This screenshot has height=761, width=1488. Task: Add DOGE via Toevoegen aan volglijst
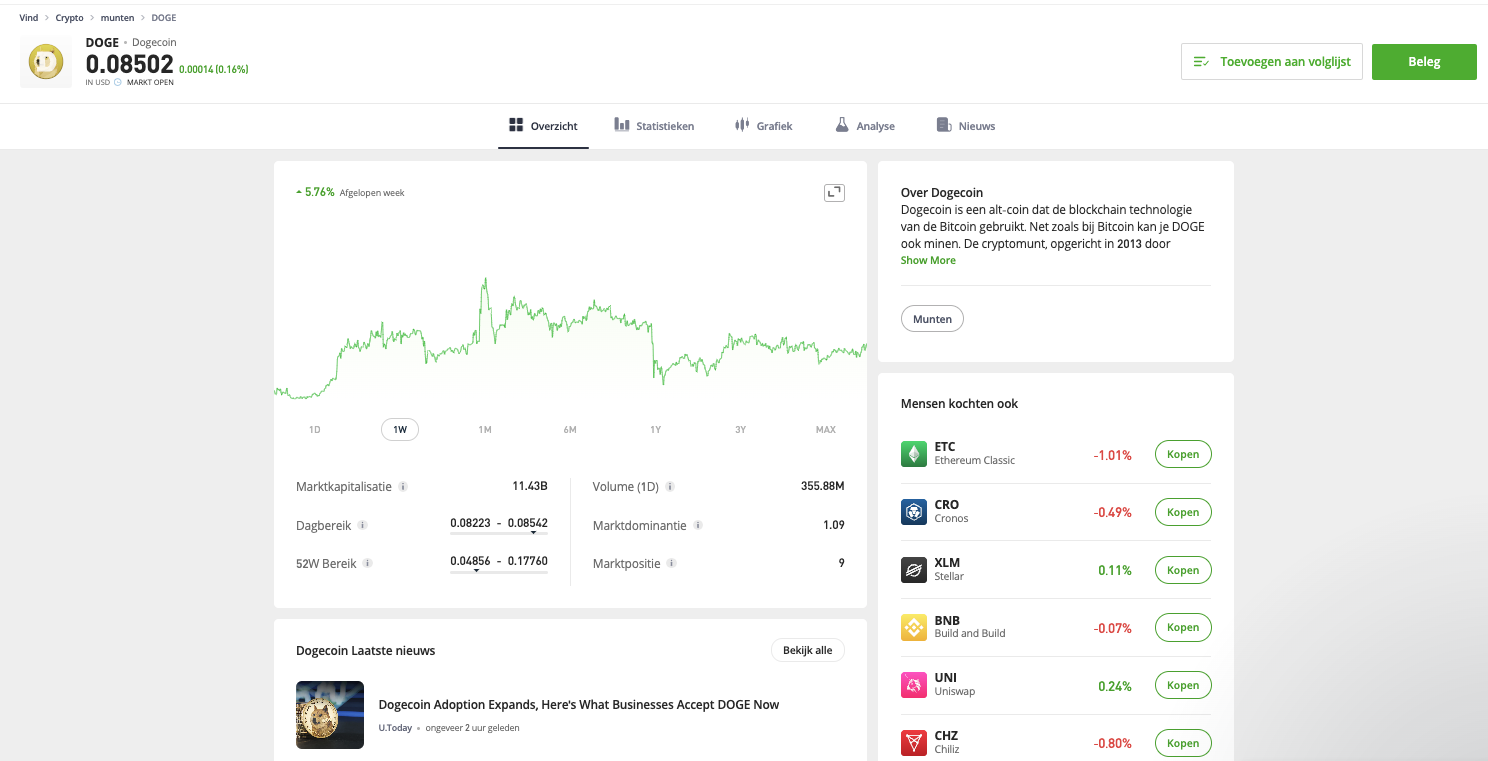1271,62
